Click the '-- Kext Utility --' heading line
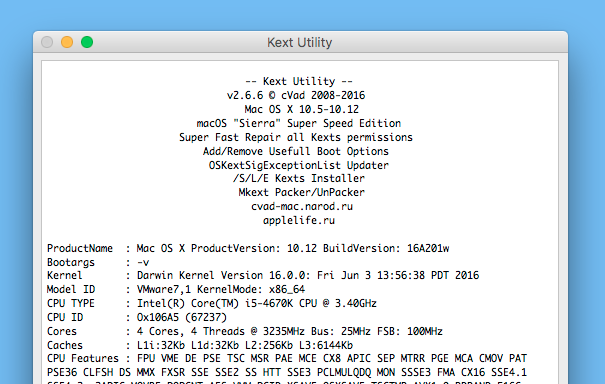Image resolution: width=605 pixels, height=384 pixels. point(299,81)
